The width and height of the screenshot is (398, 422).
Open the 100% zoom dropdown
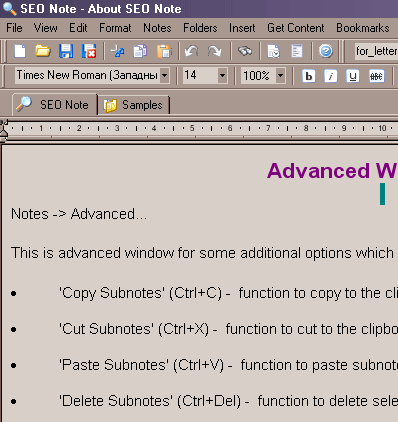point(281,76)
